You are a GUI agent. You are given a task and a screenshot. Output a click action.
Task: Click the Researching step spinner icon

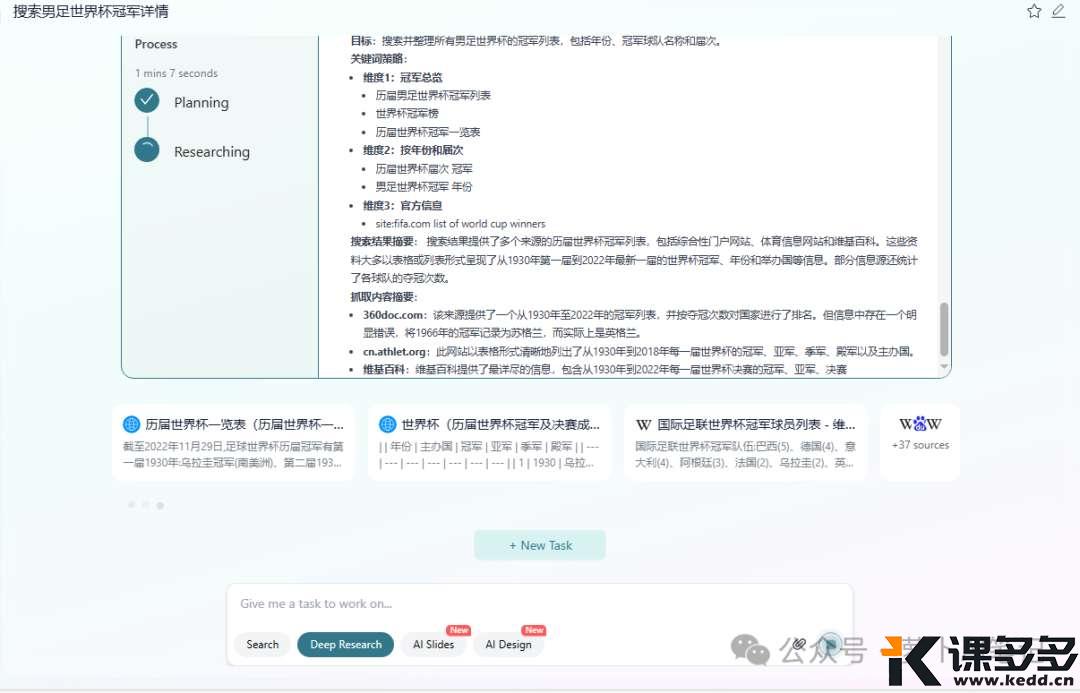[x=147, y=149]
